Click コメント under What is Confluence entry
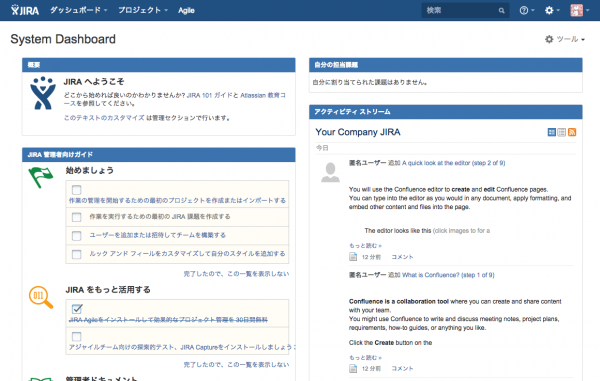This screenshot has width=600, height=381. click(x=402, y=369)
